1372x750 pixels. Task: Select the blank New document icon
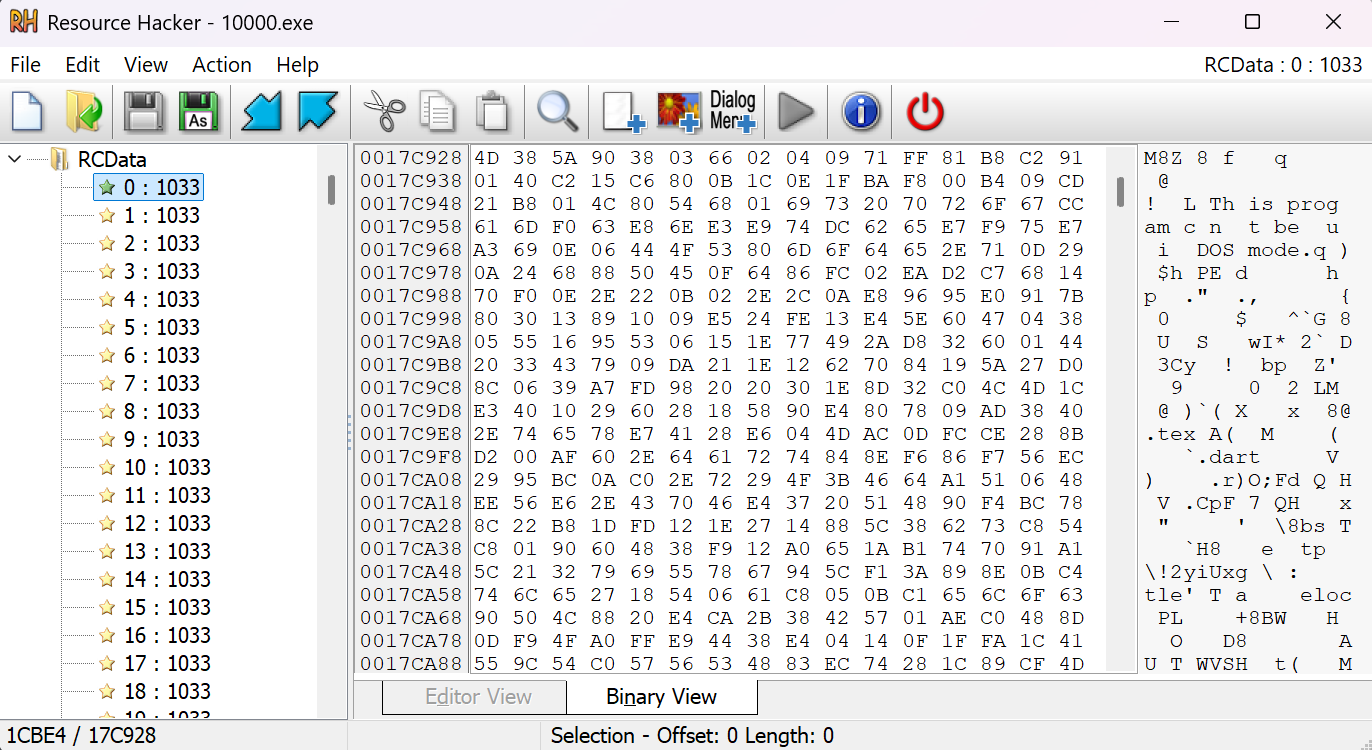27,112
